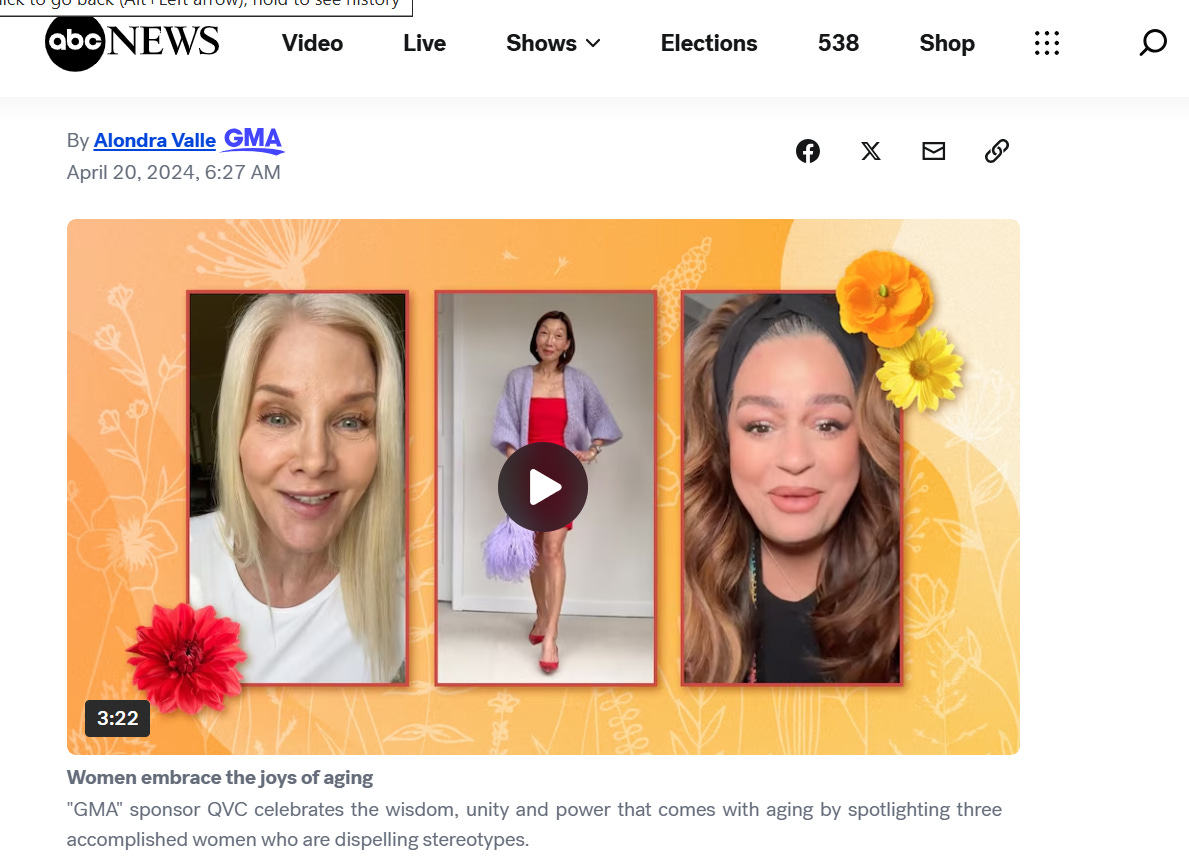Image resolution: width=1189 pixels, height=859 pixels.
Task: Open the dotted grid more menu
Action: click(x=1046, y=43)
